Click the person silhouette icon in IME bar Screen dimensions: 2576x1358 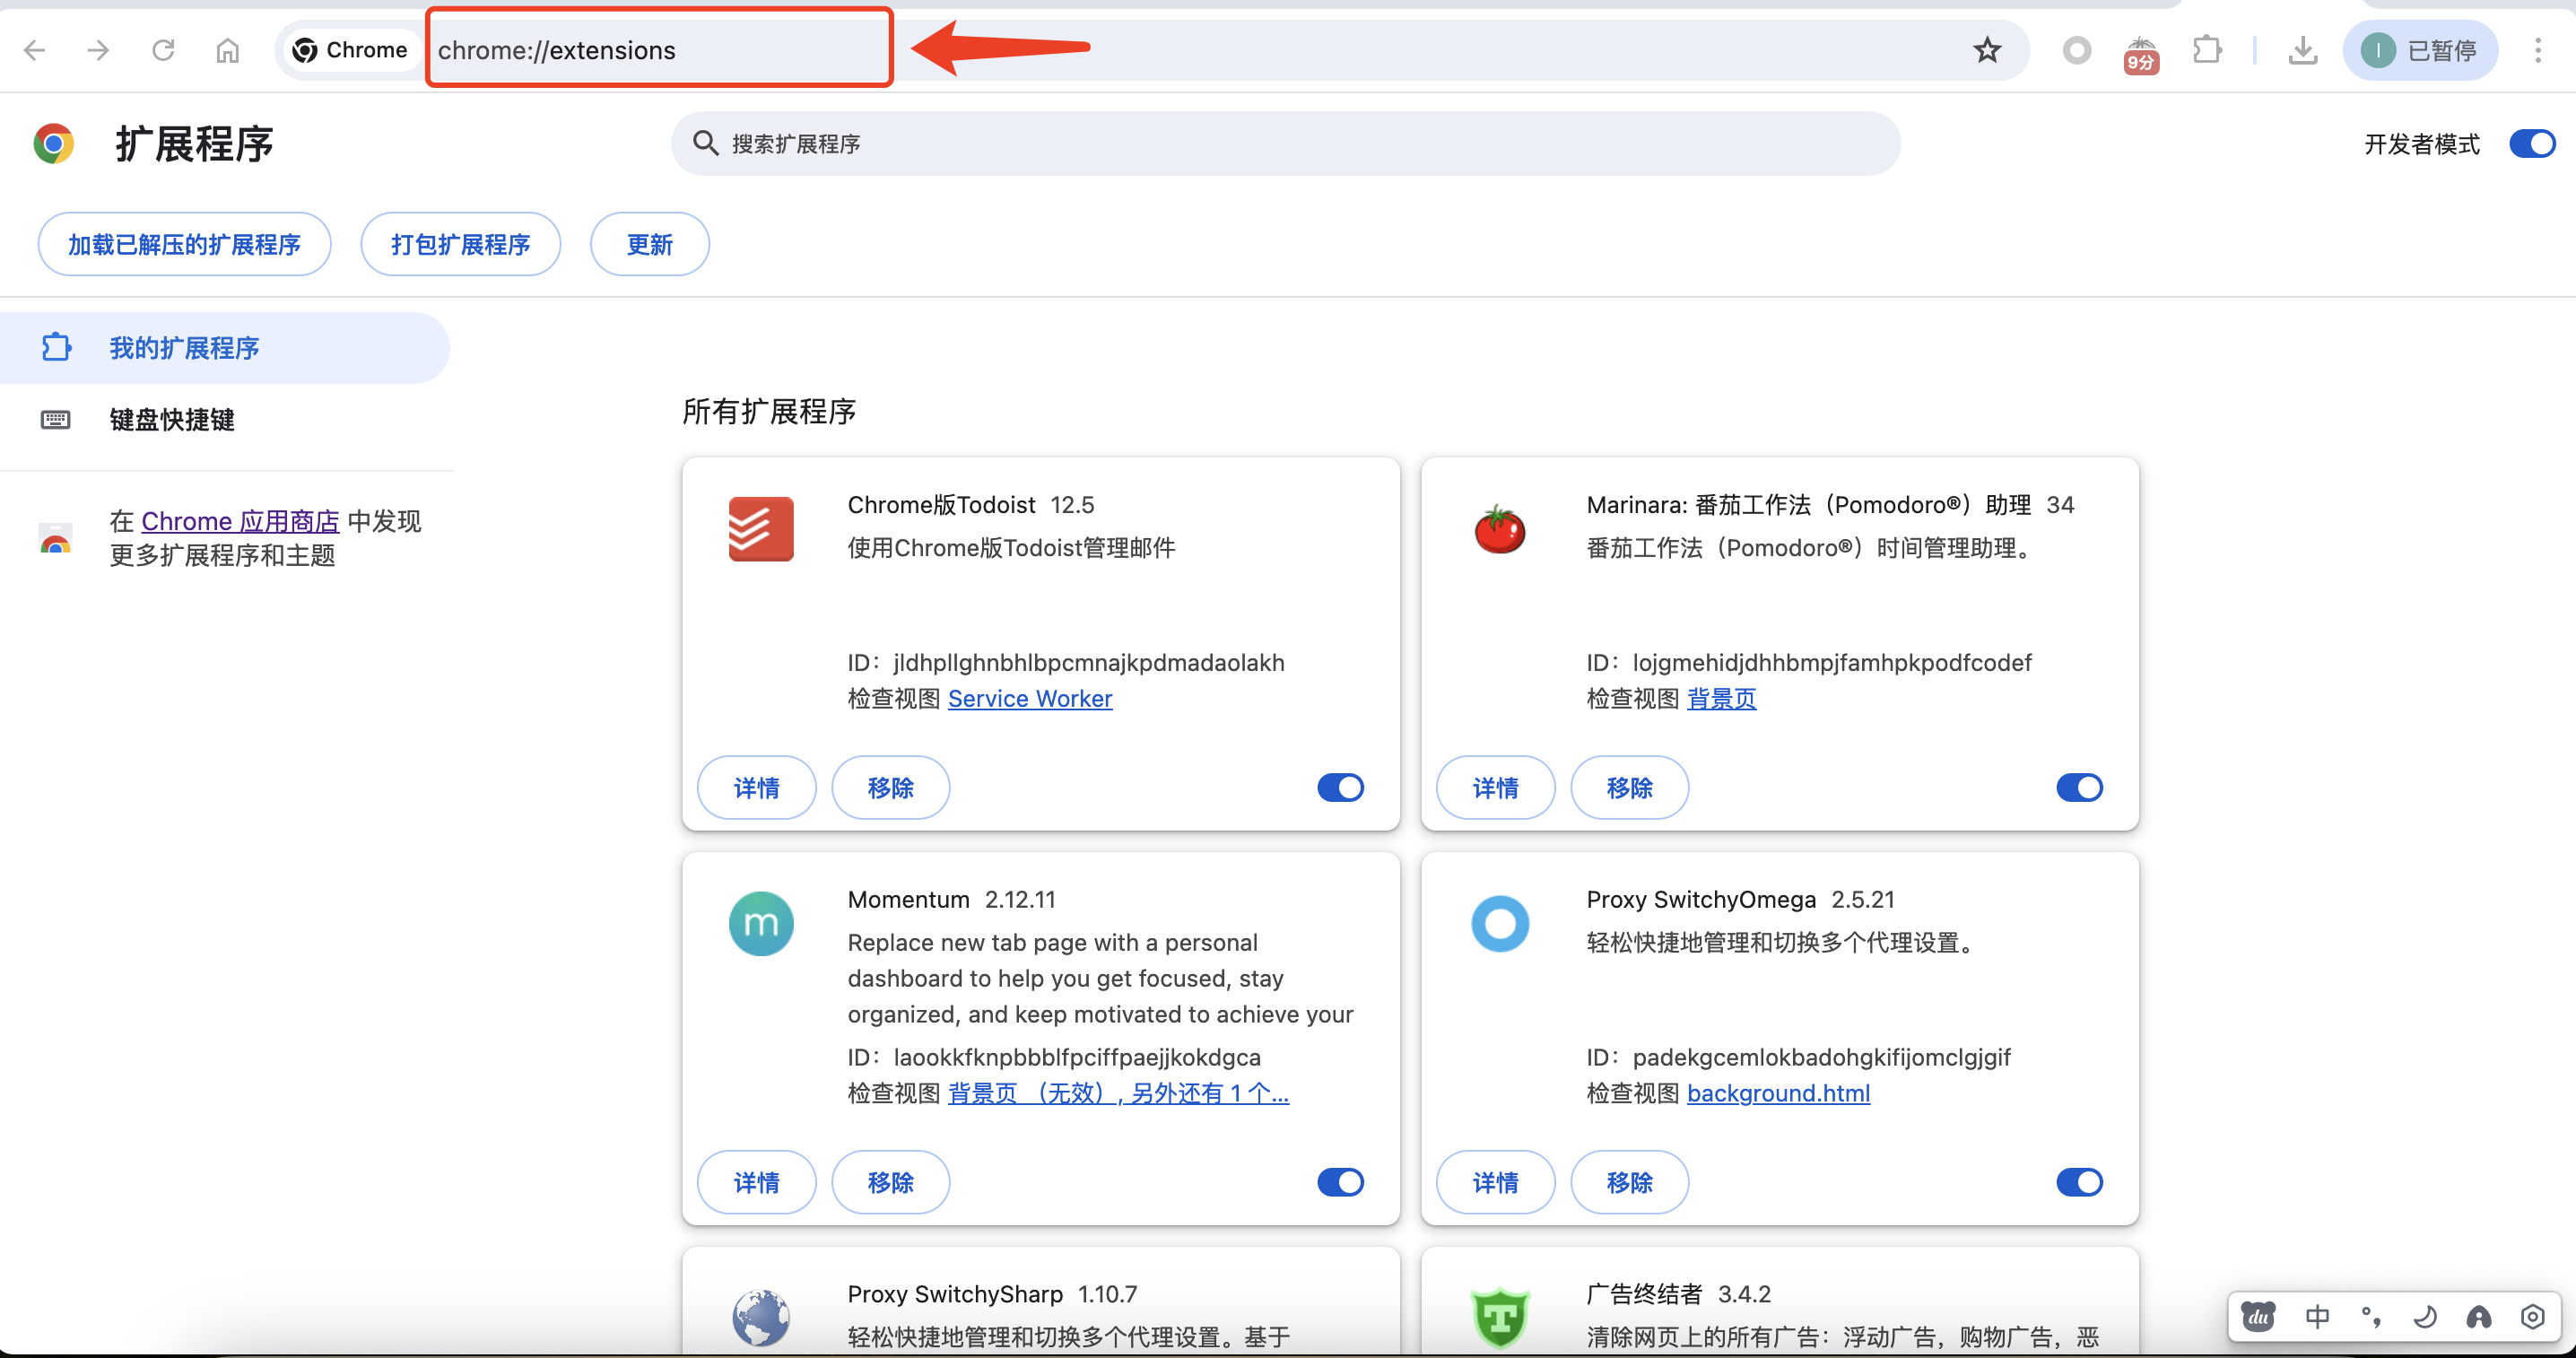2478,1316
